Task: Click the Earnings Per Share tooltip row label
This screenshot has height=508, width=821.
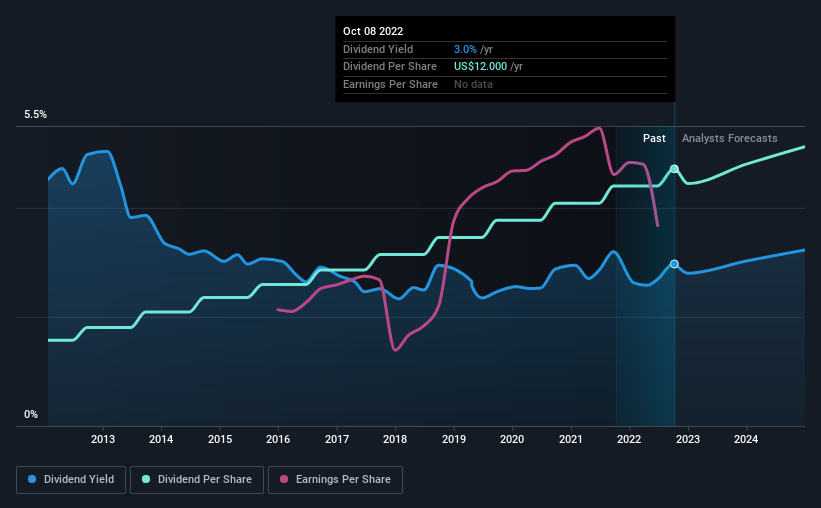Action: tap(390, 84)
